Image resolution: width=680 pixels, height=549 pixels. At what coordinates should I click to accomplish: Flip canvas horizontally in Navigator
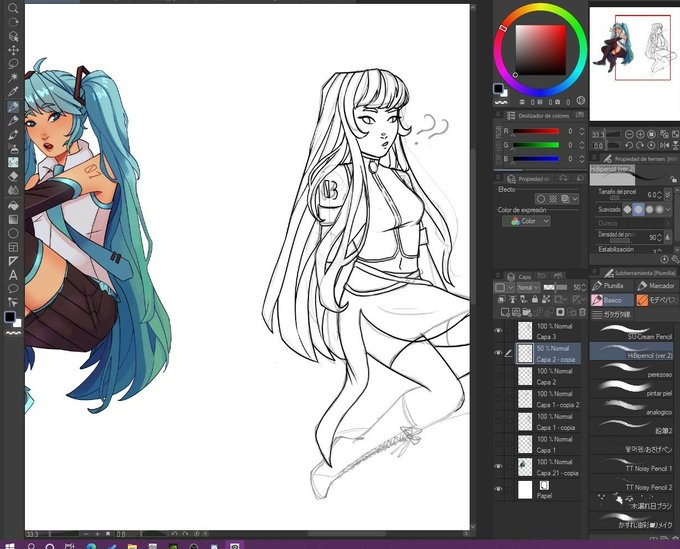point(664,146)
